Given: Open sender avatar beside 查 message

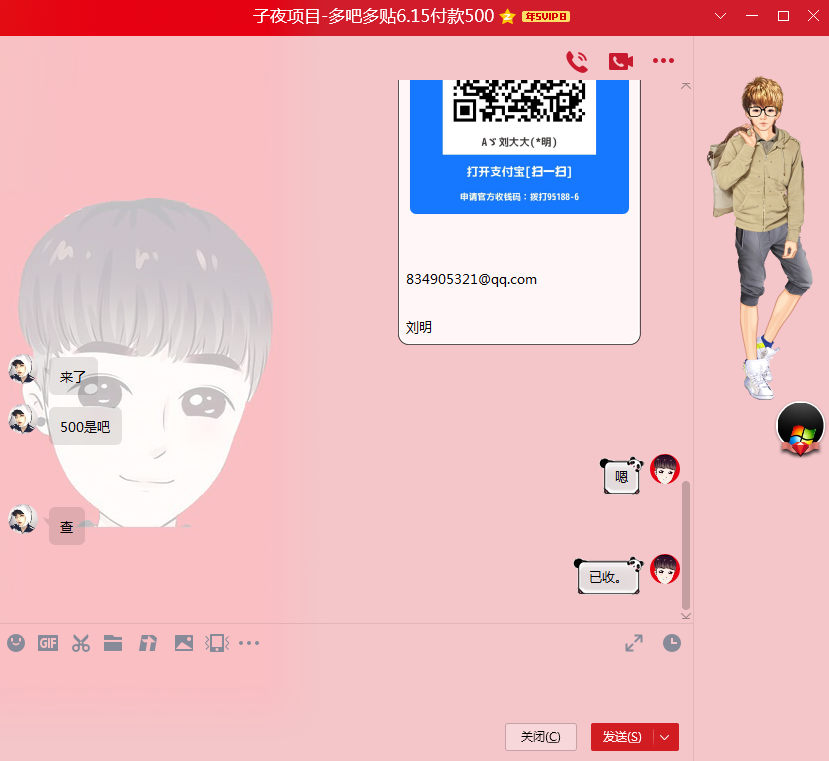Looking at the screenshot, I should pos(22,519).
